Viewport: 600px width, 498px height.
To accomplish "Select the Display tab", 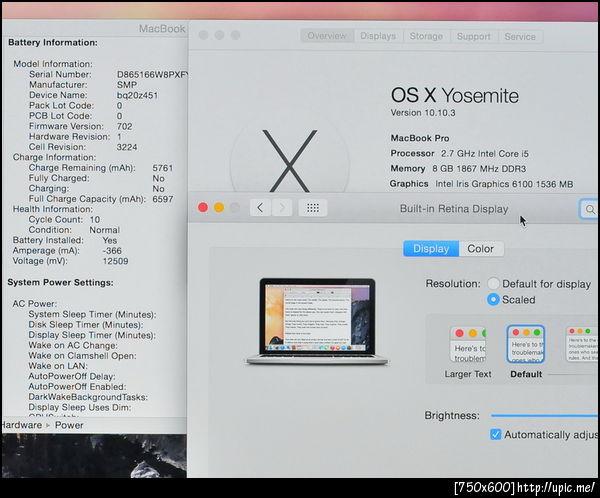I will pos(431,249).
